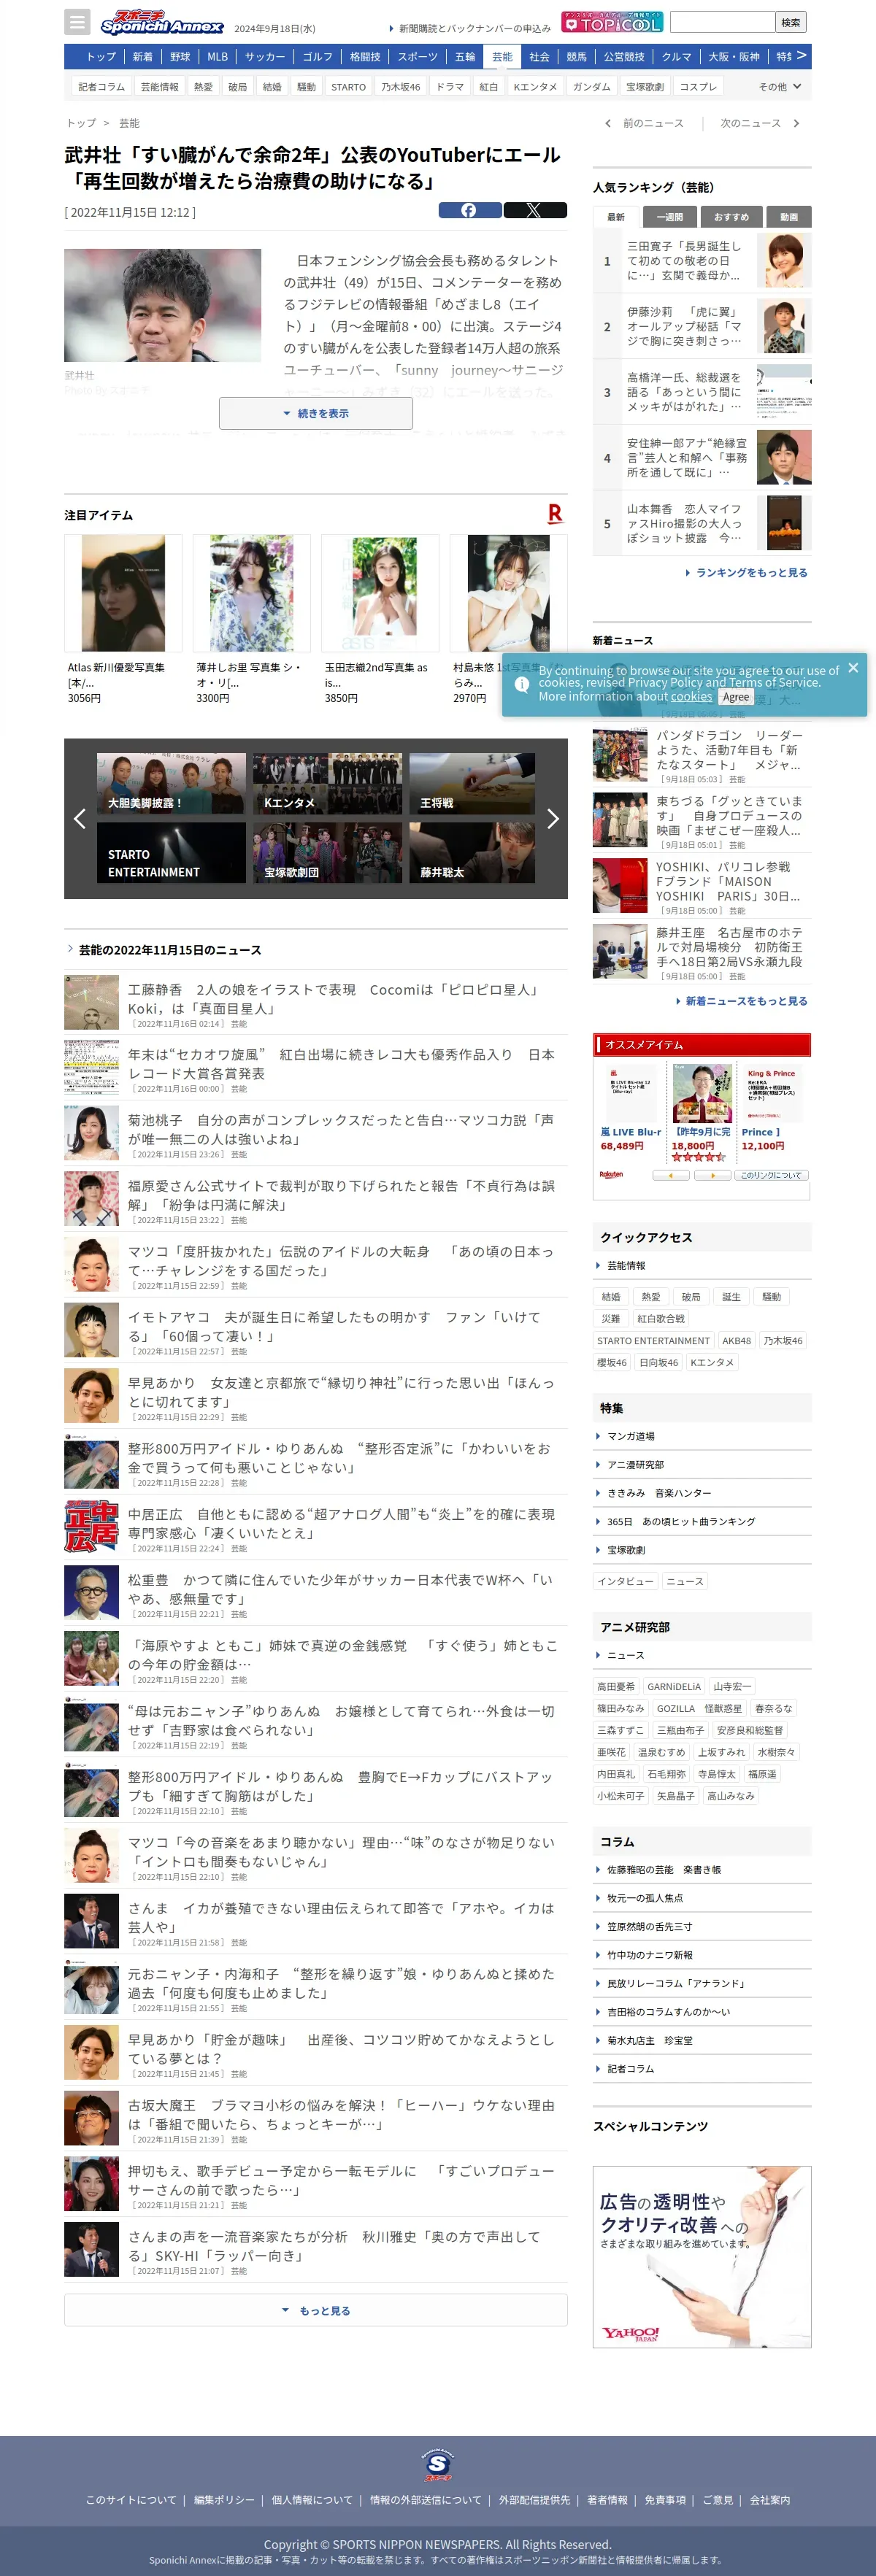Open 競馬 in main navigation
The width and height of the screenshot is (876, 2576).
577,57
